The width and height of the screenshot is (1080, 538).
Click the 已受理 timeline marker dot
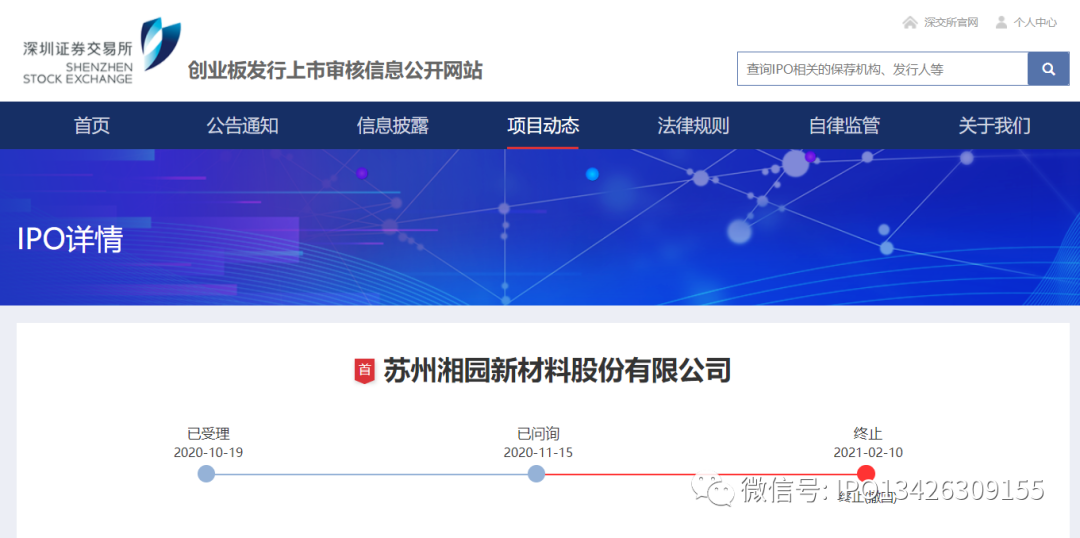click(x=206, y=474)
